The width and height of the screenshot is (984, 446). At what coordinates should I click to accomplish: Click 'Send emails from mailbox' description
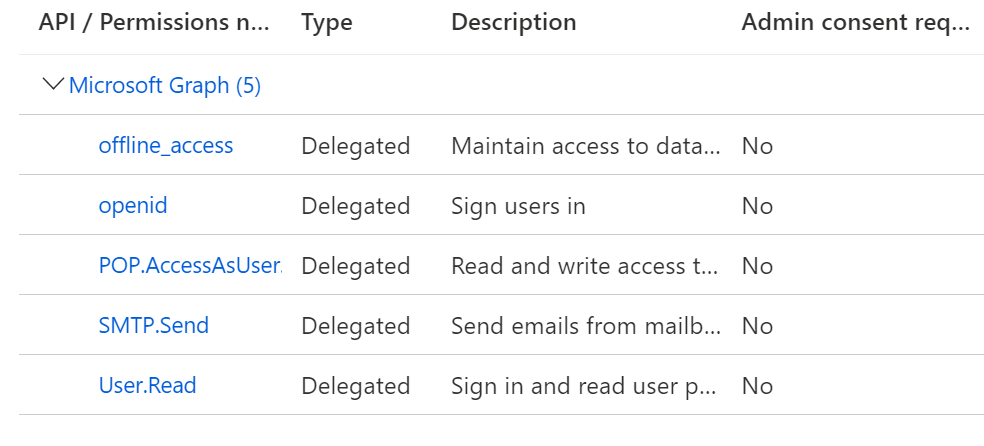pyautogui.click(x=586, y=326)
